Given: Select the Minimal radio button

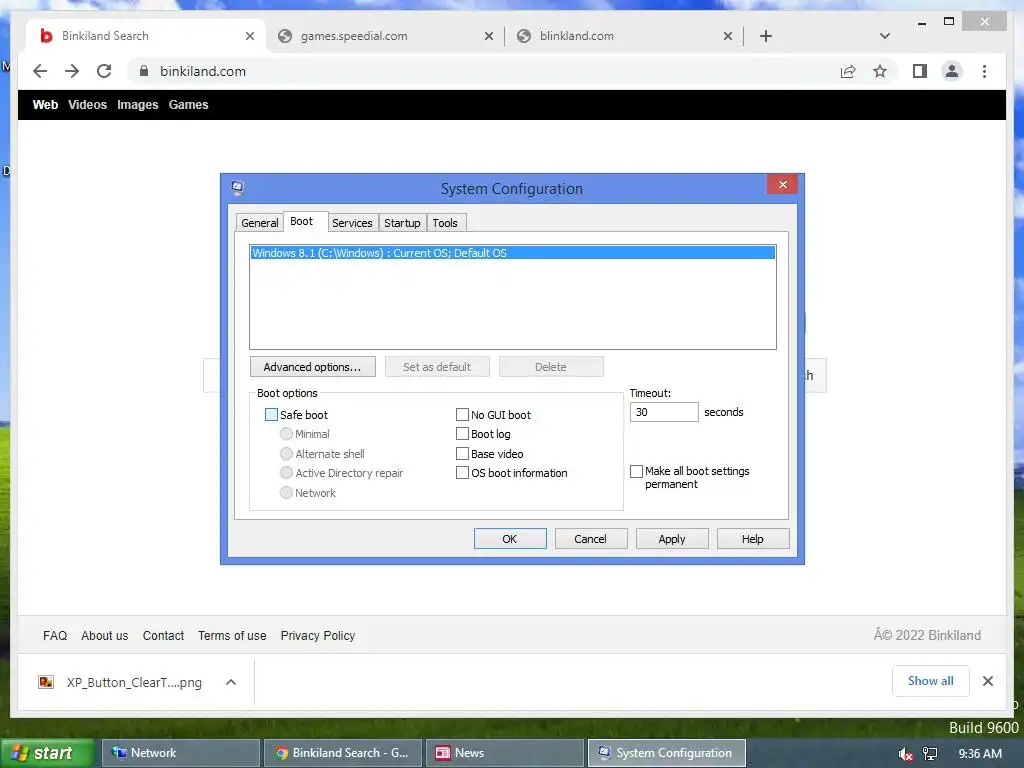Looking at the screenshot, I should pyautogui.click(x=286, y=434).
